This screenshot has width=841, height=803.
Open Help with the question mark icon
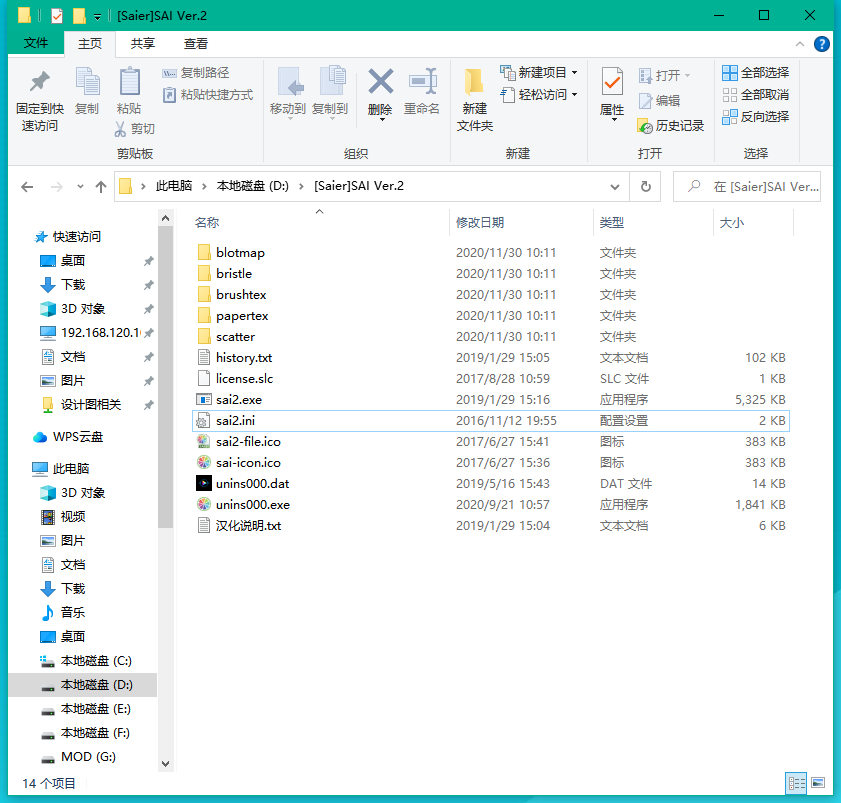pyautogui.click(x=822, y=43)
